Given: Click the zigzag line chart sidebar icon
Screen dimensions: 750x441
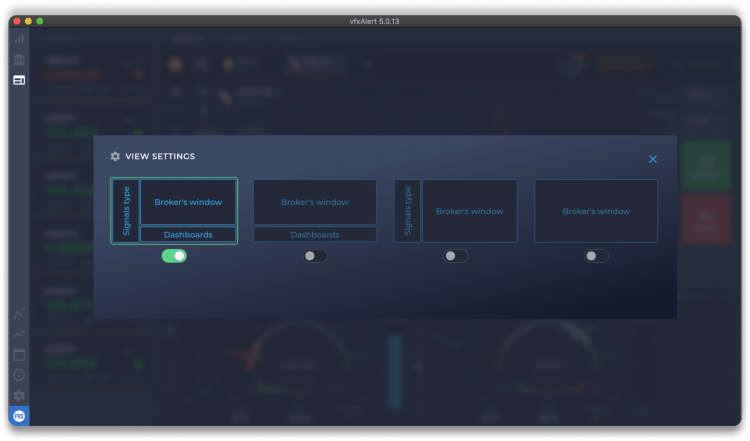Looking at the screenshot, I should click(19, 313).
